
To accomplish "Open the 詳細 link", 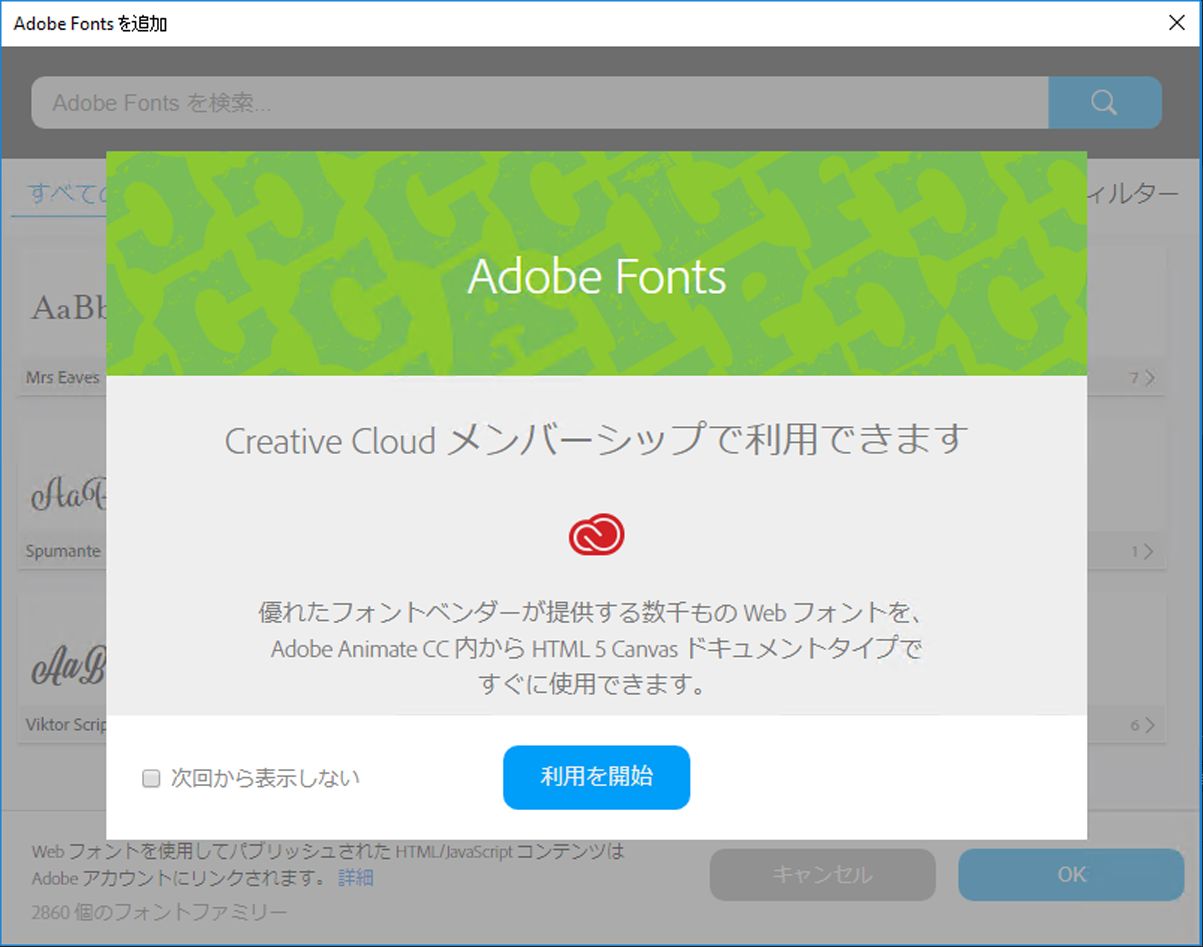I will tap(354, 880).
